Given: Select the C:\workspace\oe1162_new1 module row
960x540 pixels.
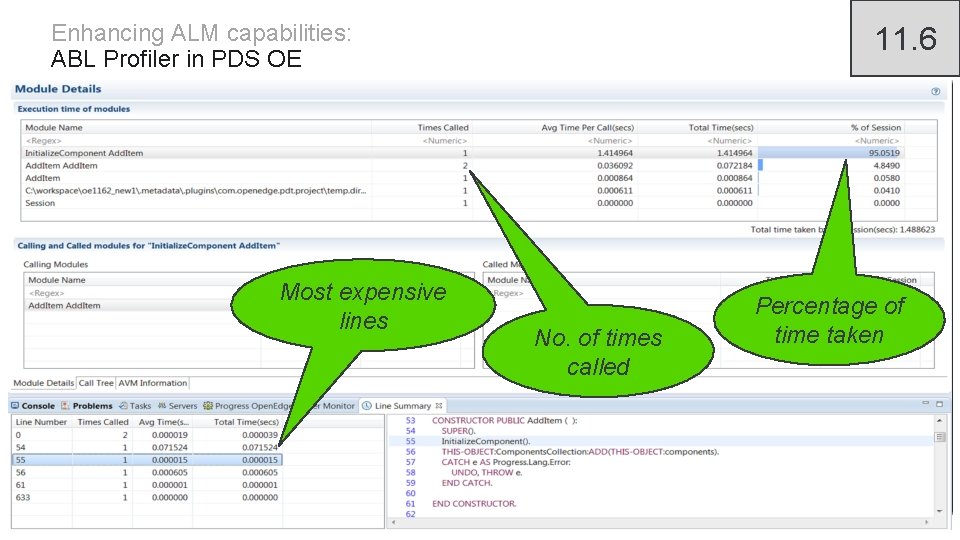Looking at the screenshot, I should coord(462,190).
